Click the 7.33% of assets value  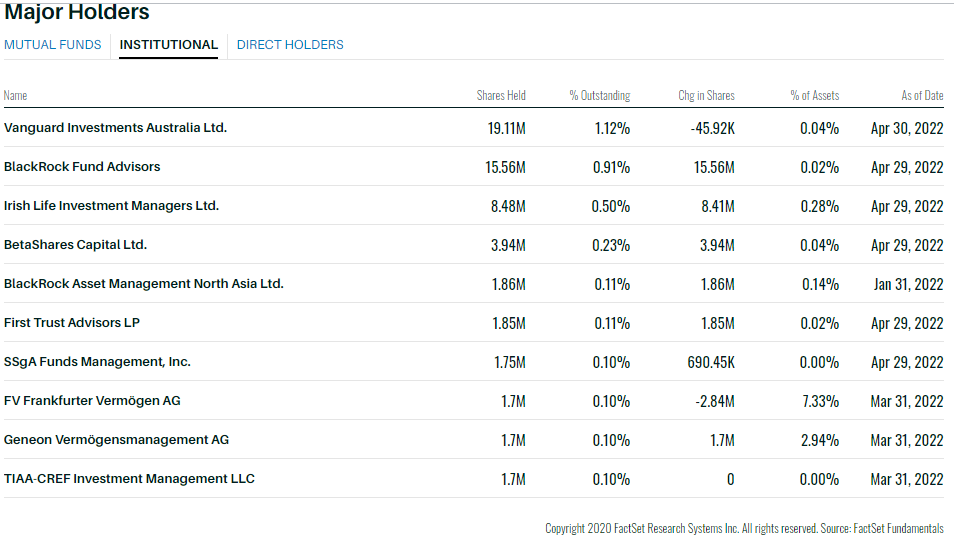pos(821,401)
